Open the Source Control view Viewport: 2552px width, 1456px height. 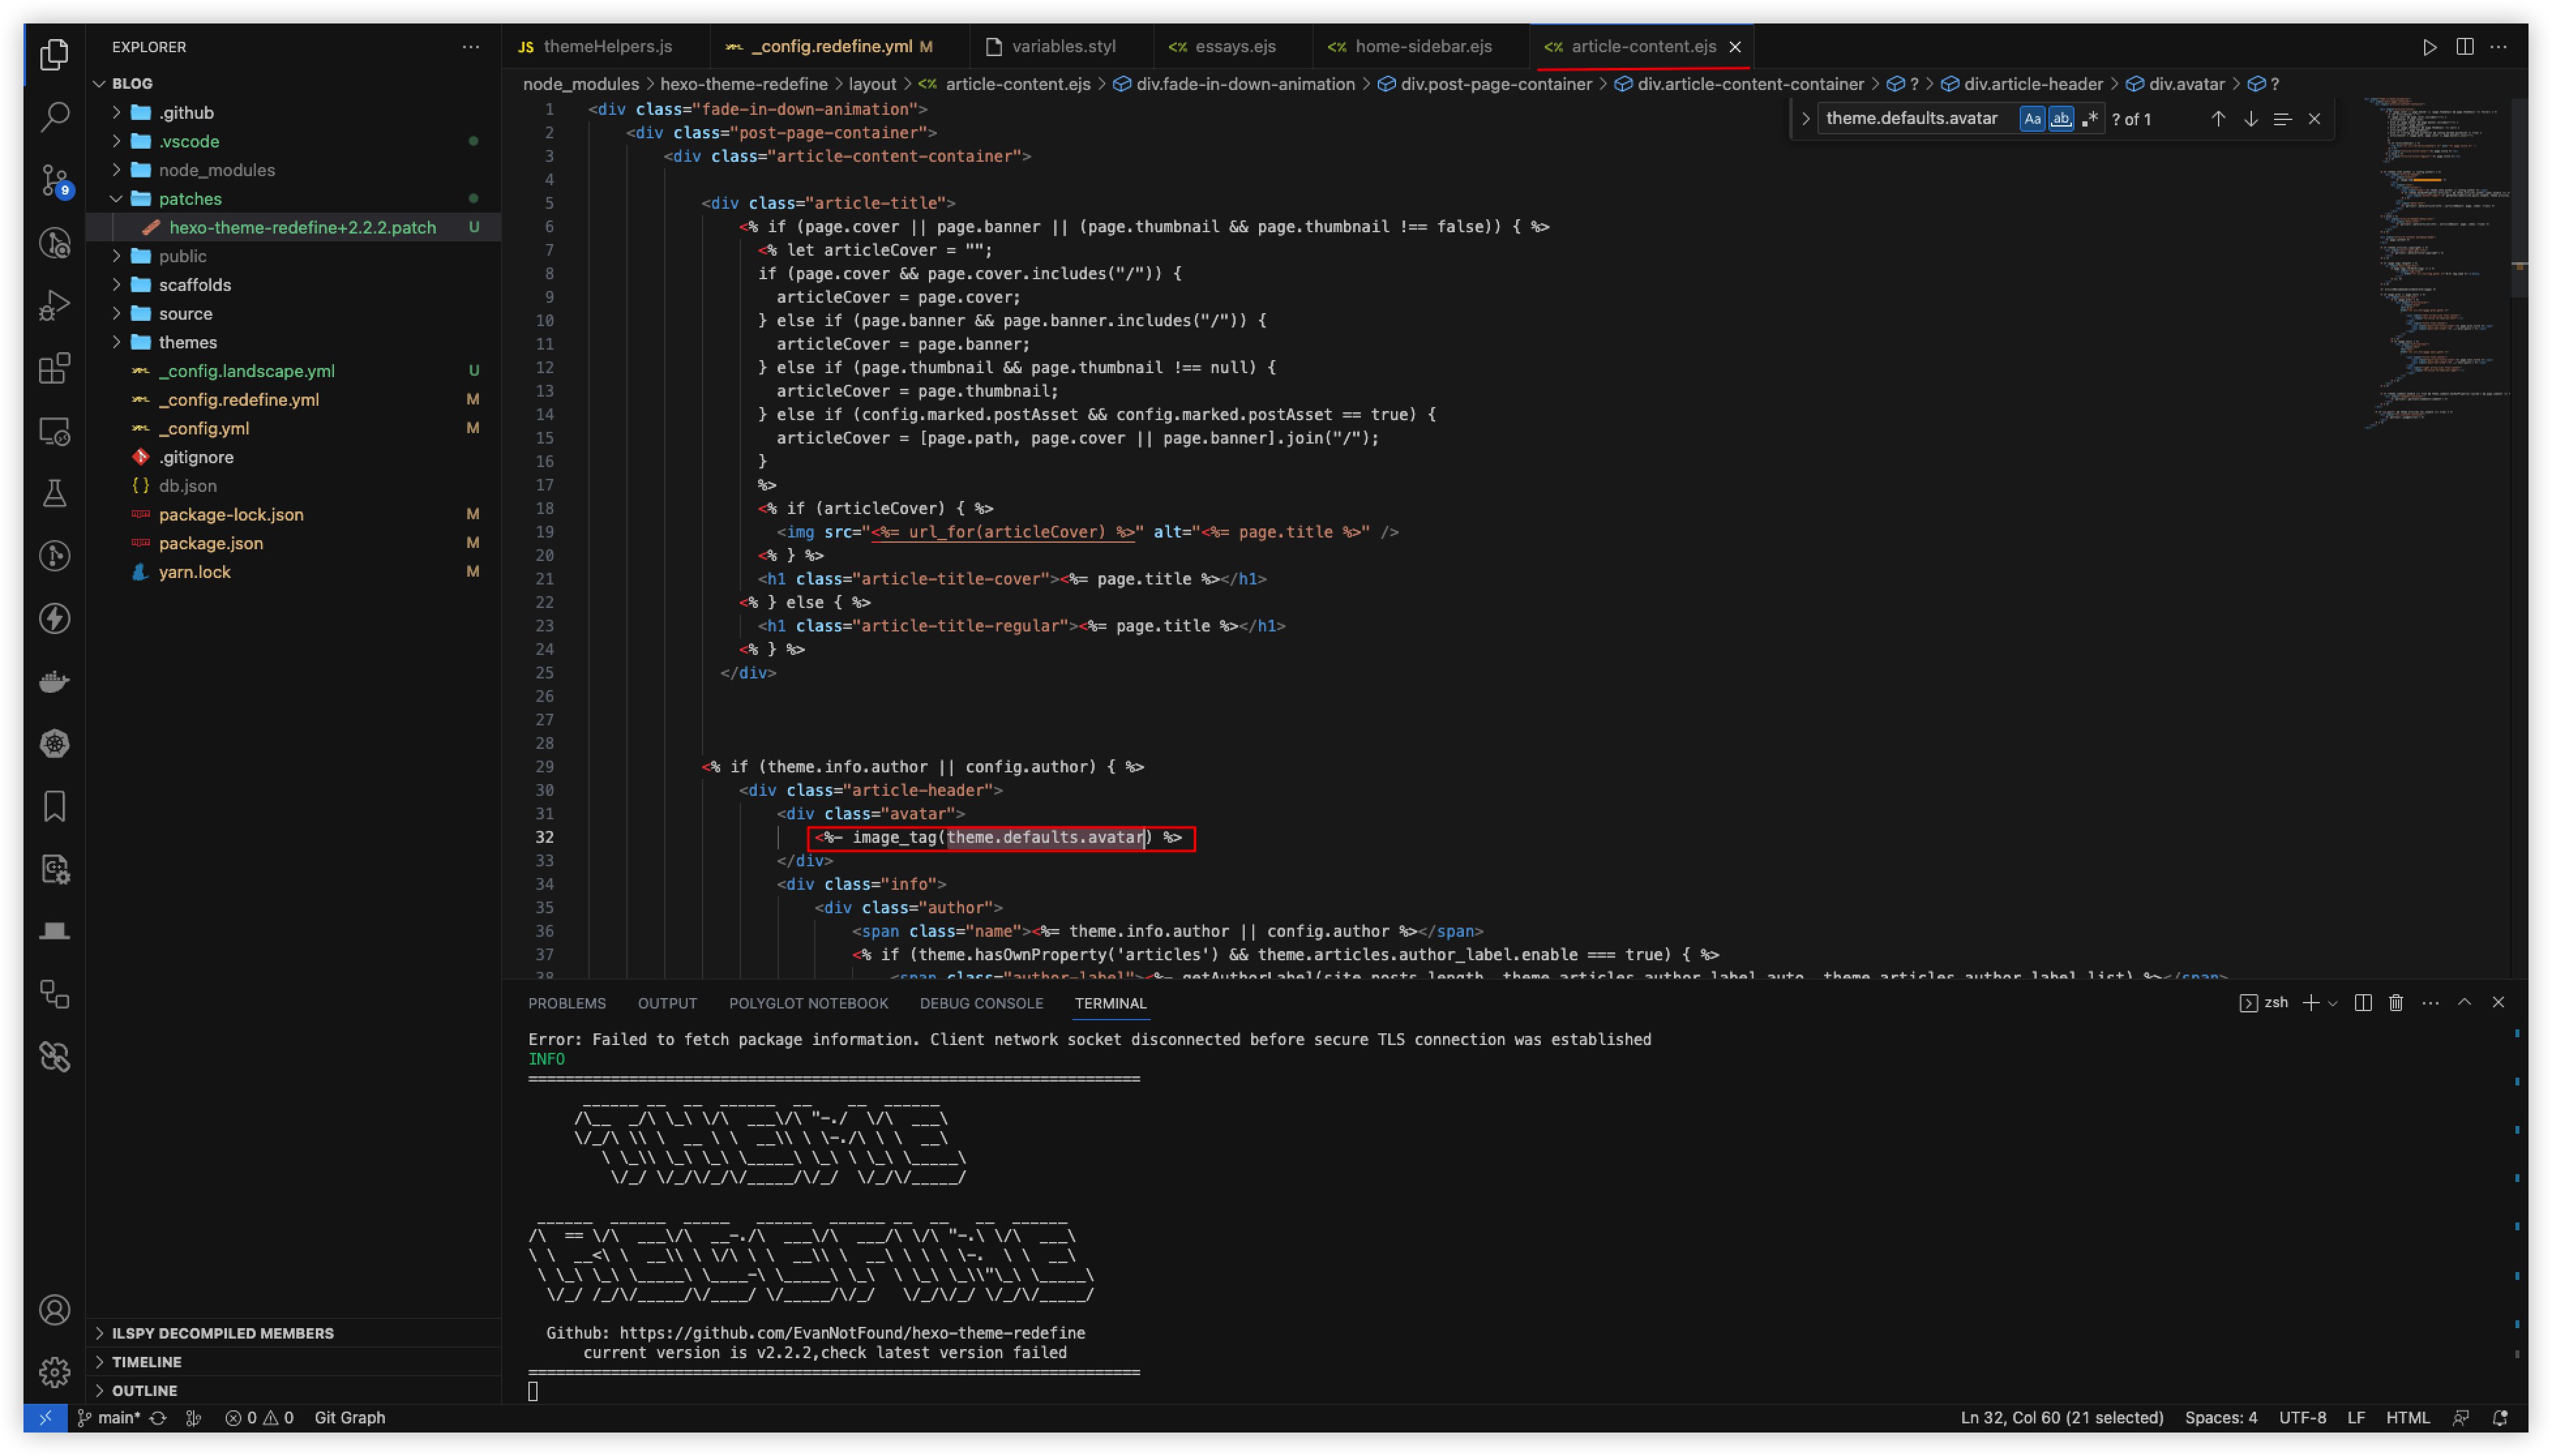tap(55, 180)
